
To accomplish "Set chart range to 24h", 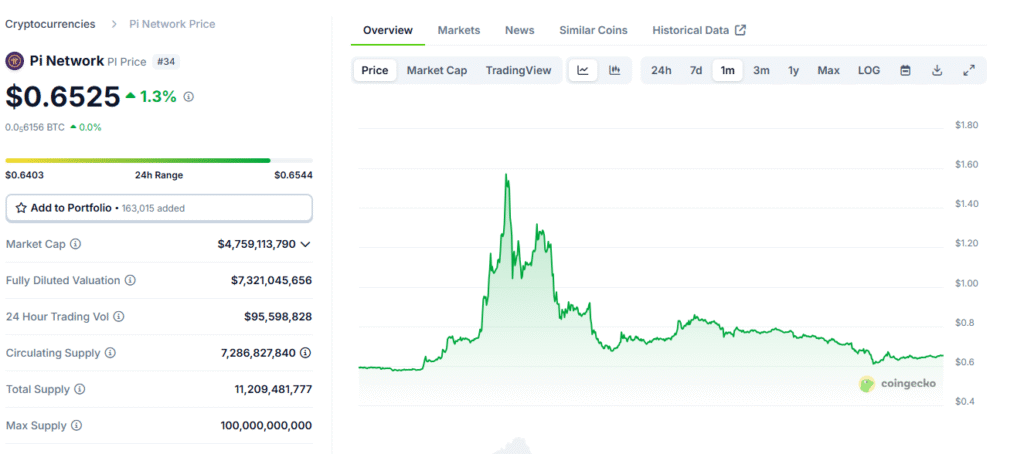I will pos(661,71).
